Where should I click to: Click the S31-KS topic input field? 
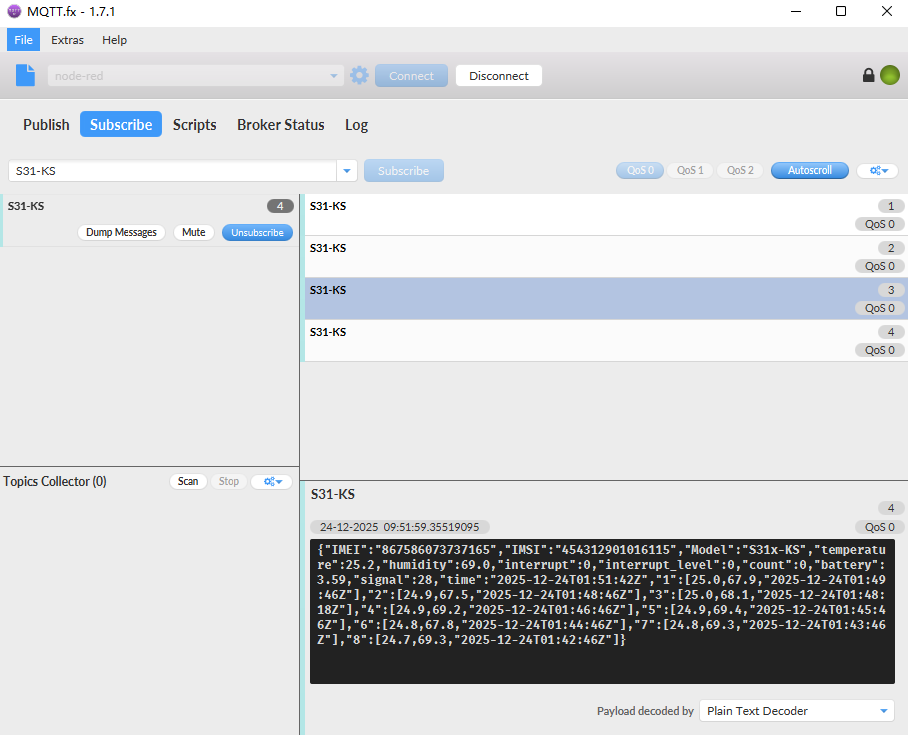click(x=173, y=171)
